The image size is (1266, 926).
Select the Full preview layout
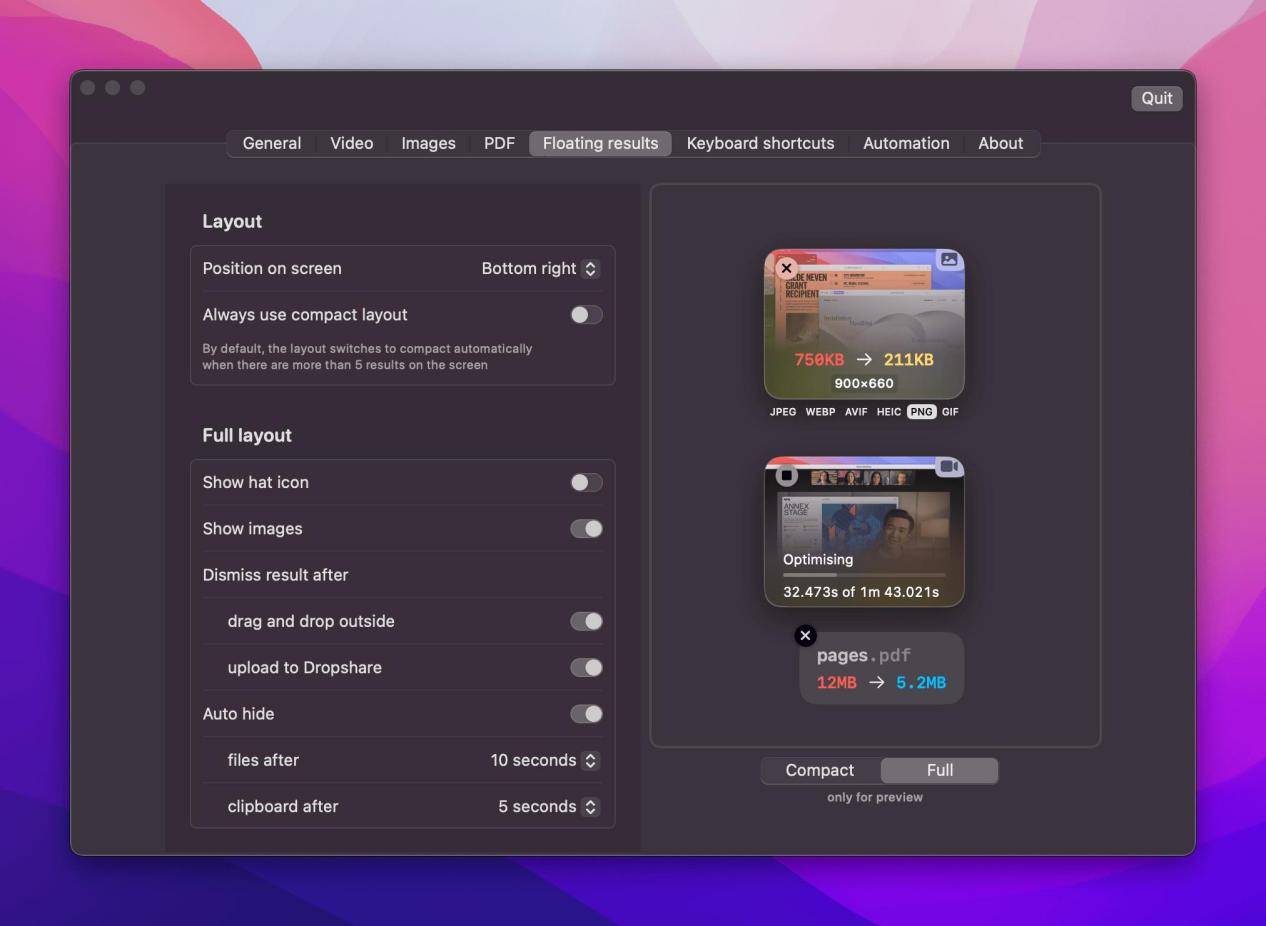click(939, 771)
